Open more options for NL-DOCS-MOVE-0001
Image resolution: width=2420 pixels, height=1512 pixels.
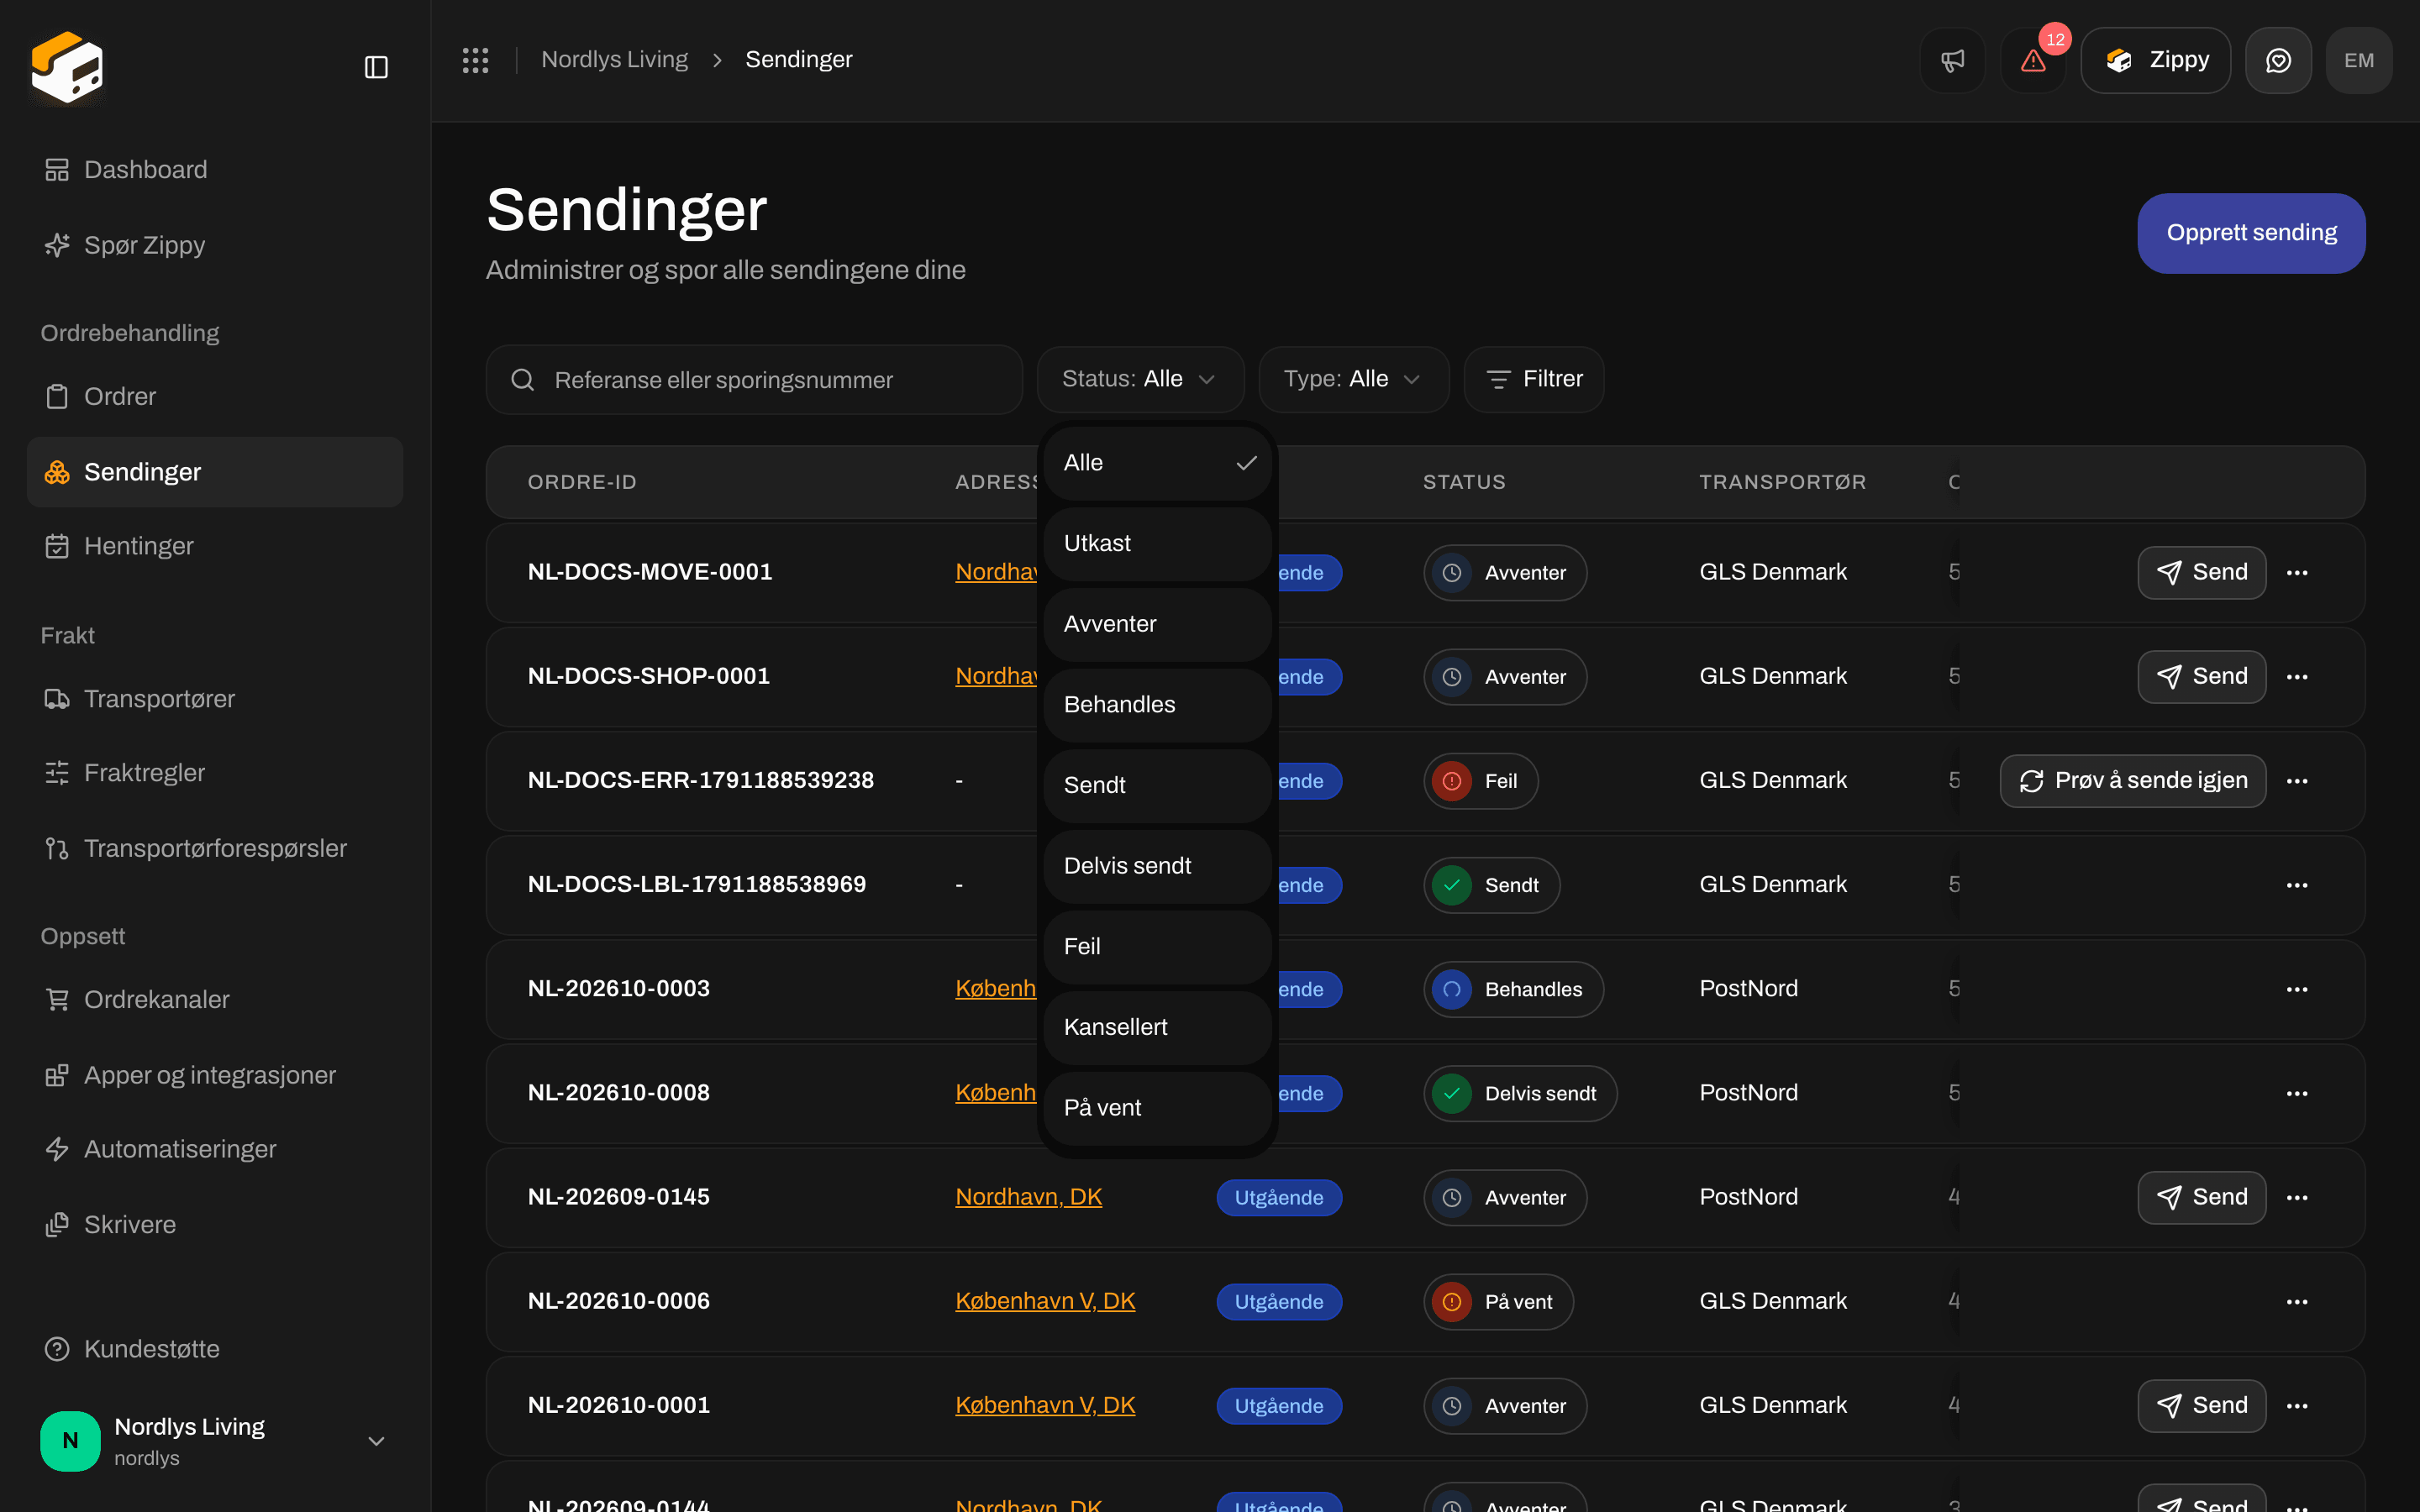click(x=2297, y=573)
